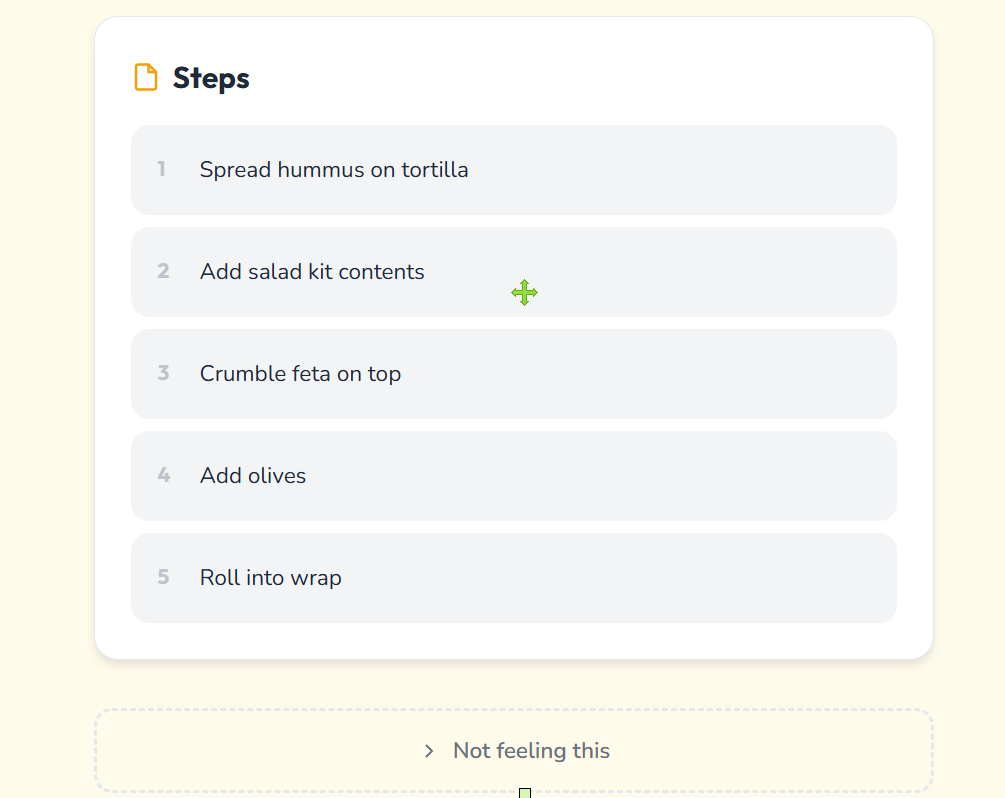Select the step number 1 badge

[162, 170]
